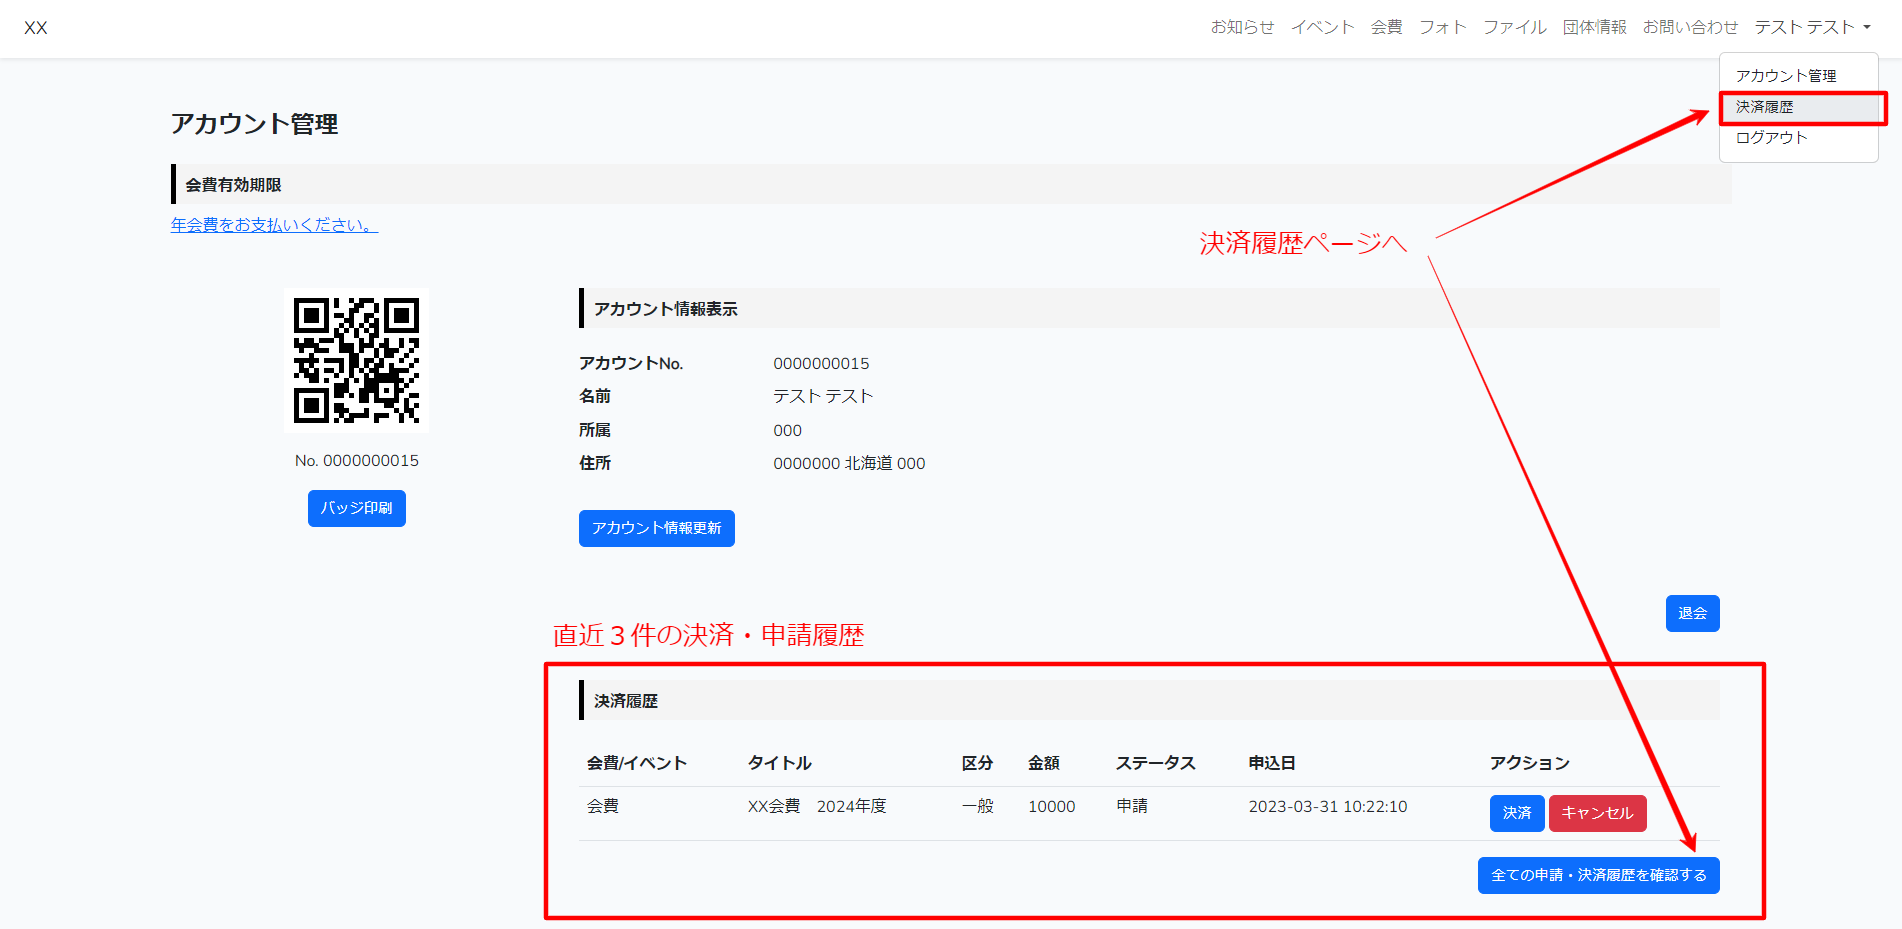Click the XX会費 2024年度 title cell
This screenshot has height=929, width=1902.
point(817,806)
